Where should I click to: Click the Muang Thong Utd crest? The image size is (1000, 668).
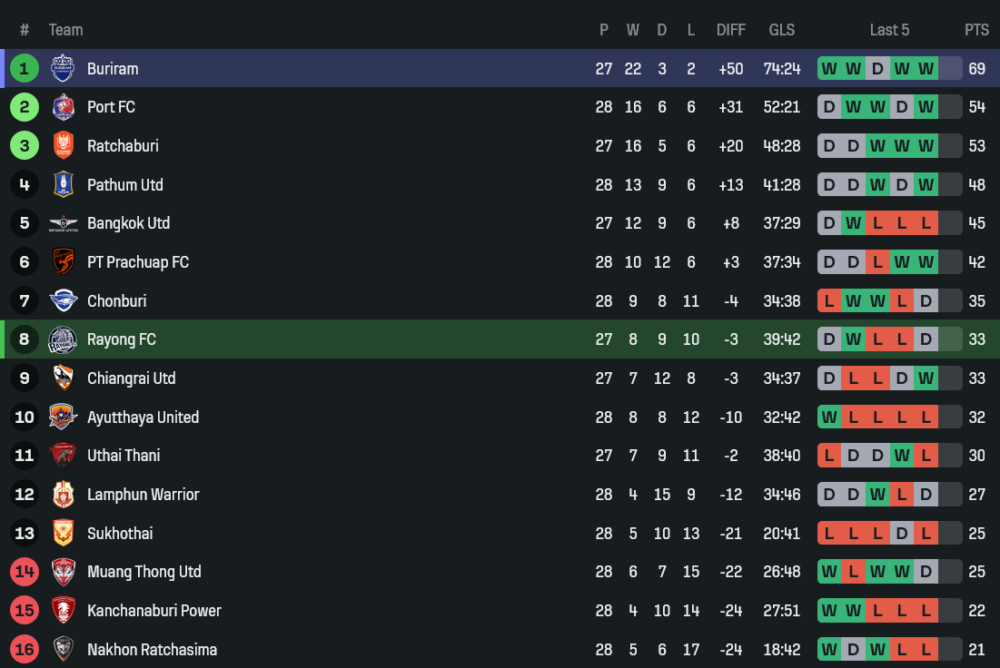63,572
